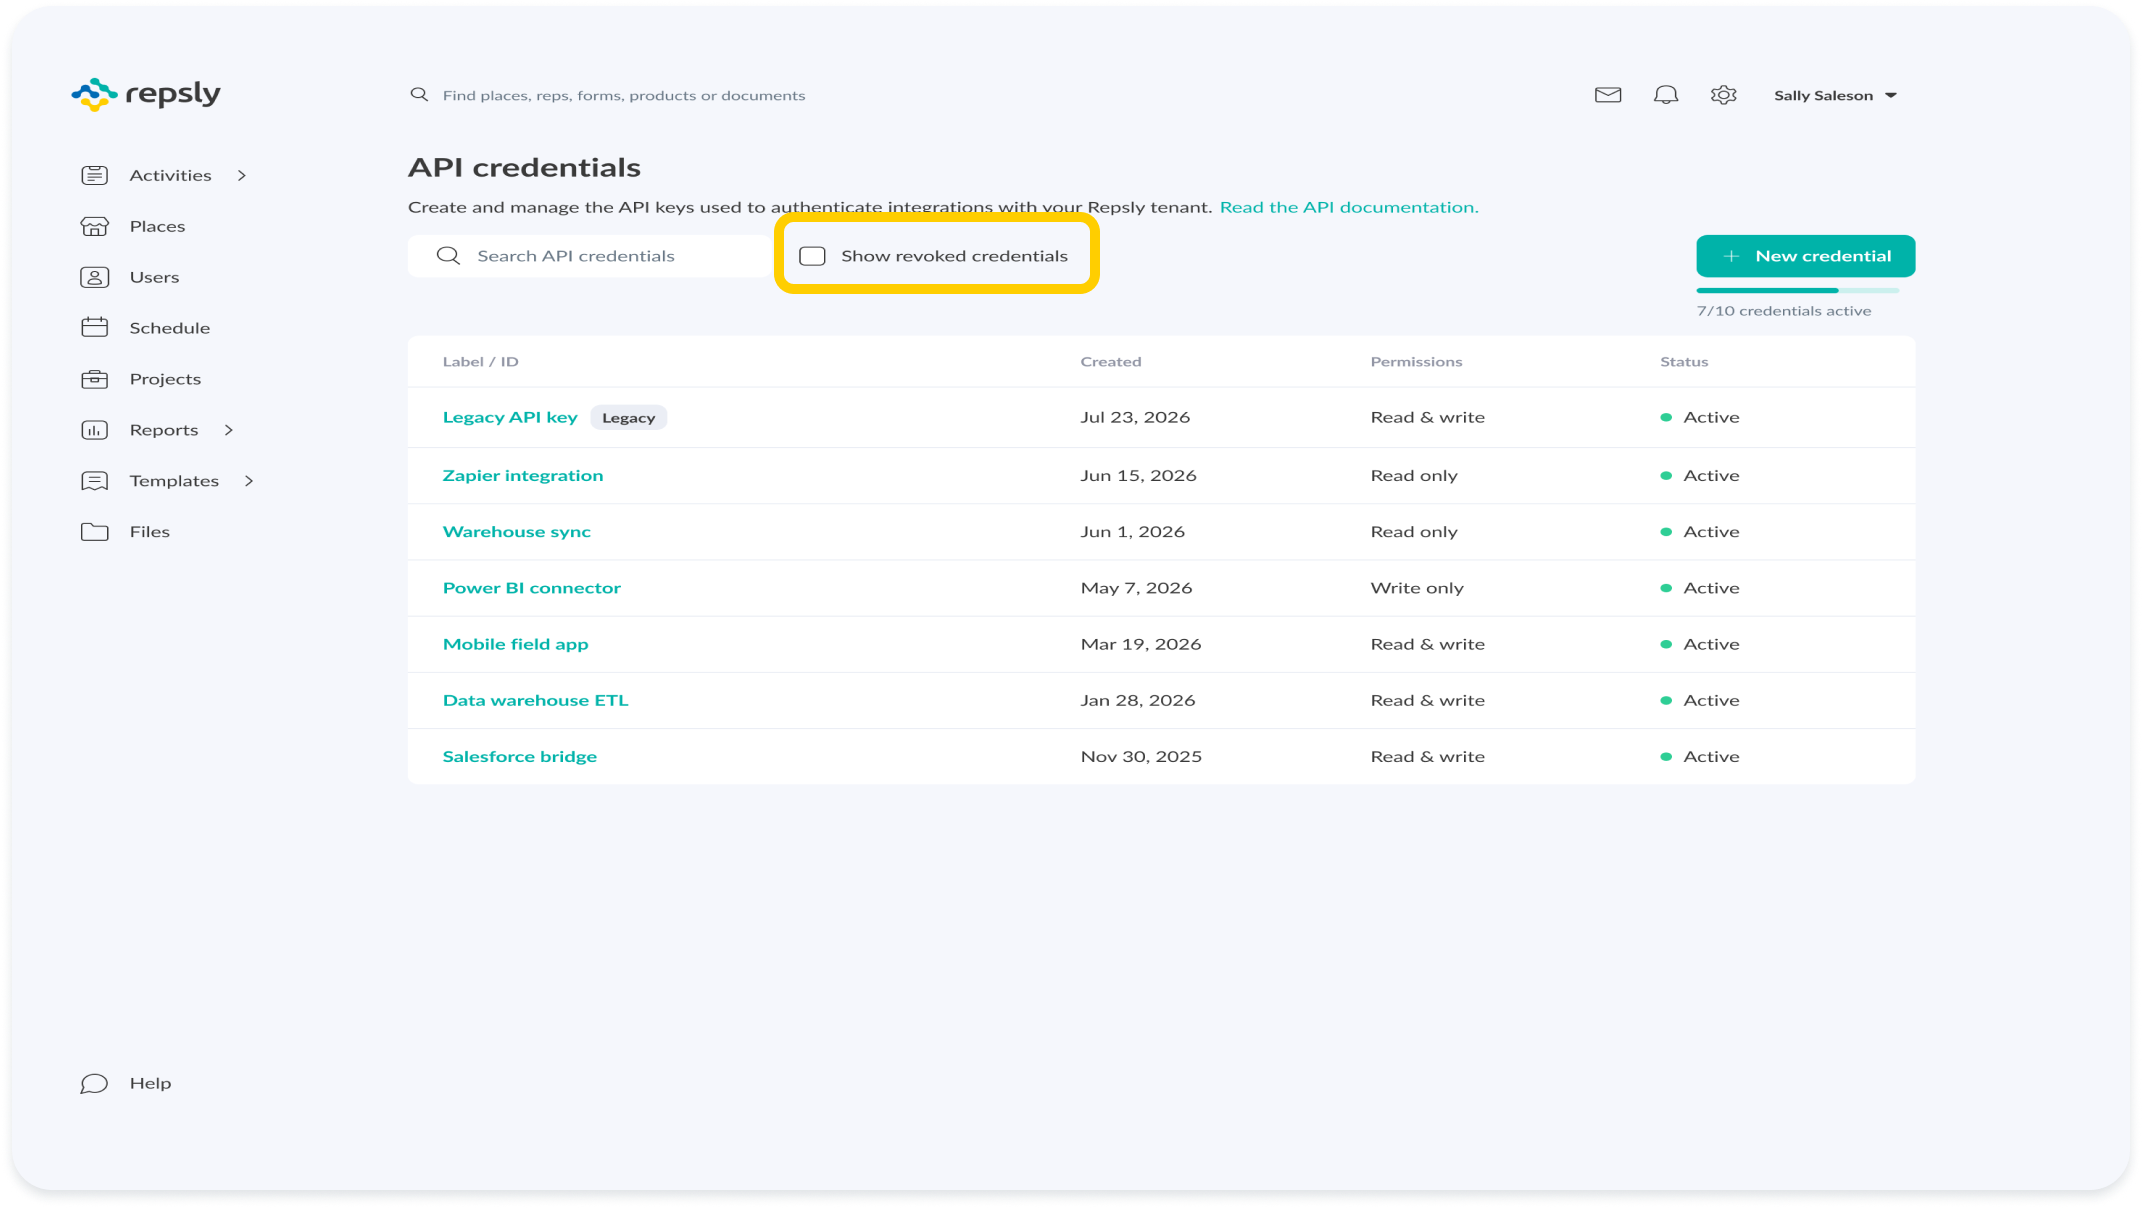Click the Files folder icon

click(95, 532)
